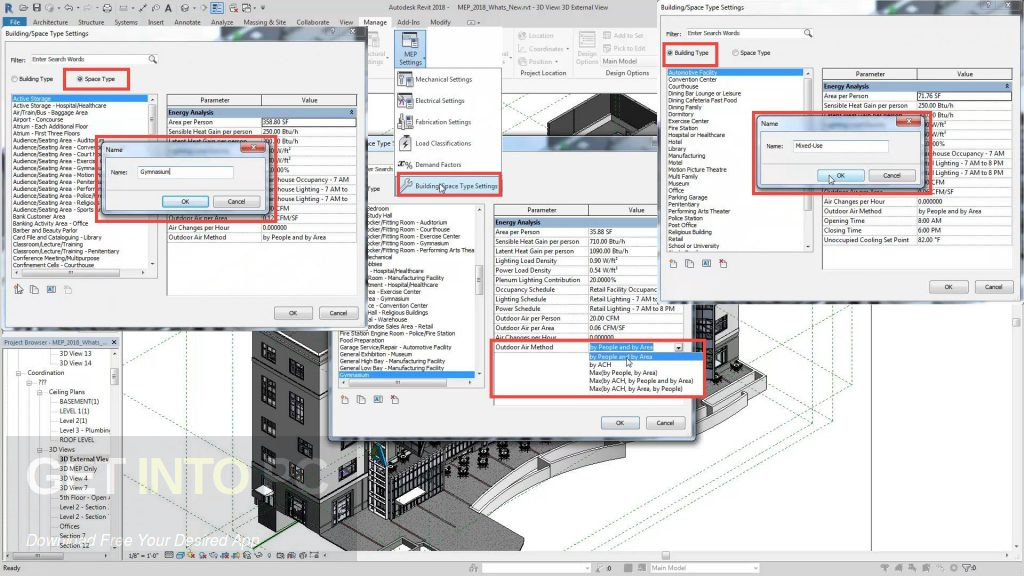Screen dimensions: 1024x576
Task: Select Building/Space Type Settings menu entry
Action: [x=449, y=186]
